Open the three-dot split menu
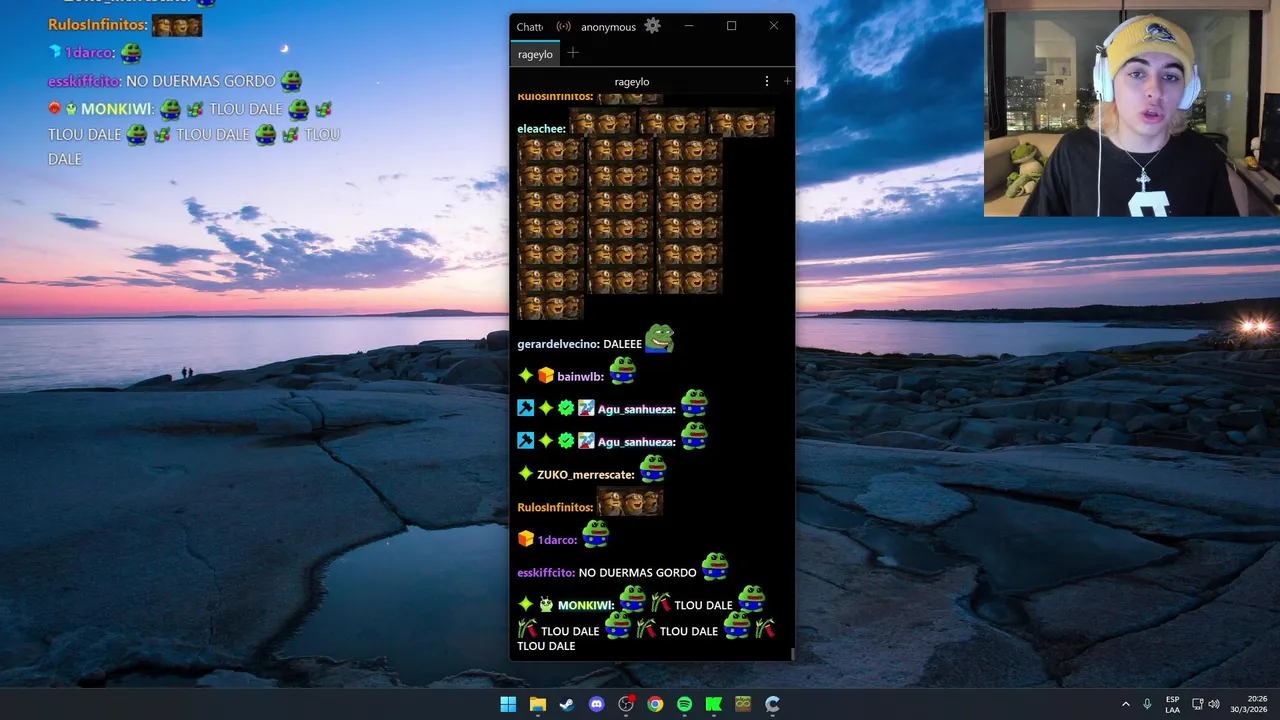This screenshot has width=1280, height=720. pos(767,81)
